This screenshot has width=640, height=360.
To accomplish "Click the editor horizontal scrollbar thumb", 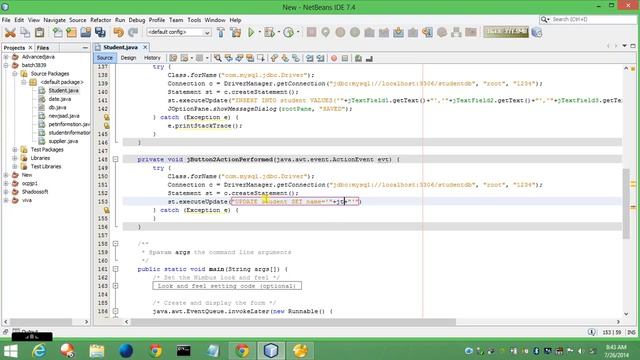I will pos(293,322).
